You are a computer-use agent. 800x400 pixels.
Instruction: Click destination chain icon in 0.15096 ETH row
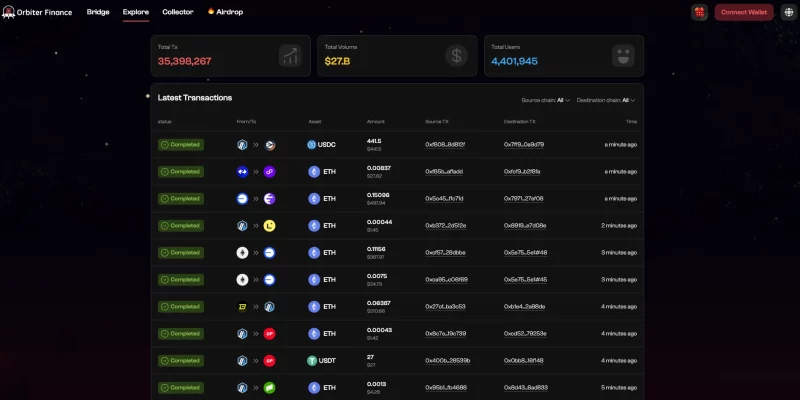tap(269, 199)
